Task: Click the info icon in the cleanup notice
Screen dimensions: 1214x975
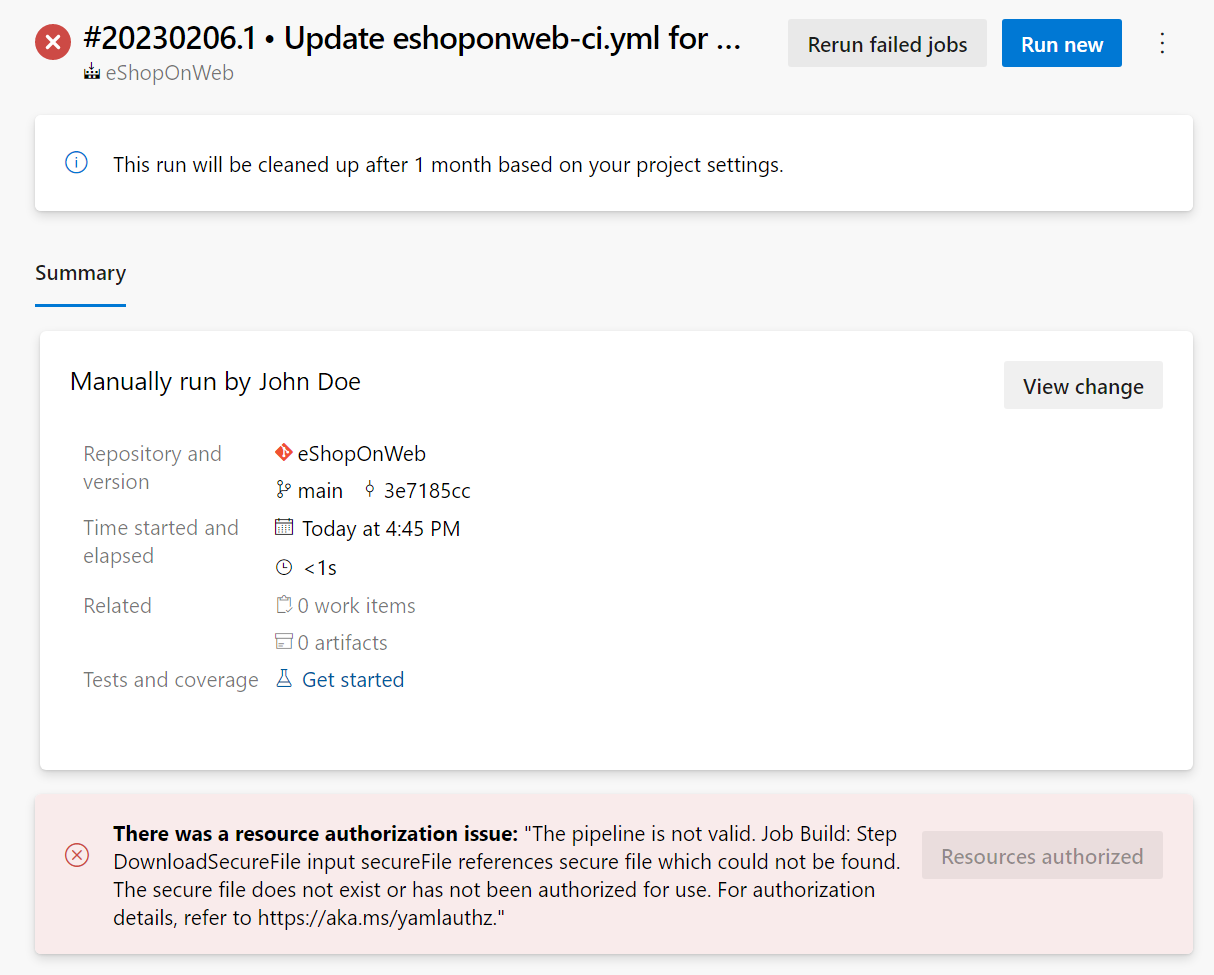Action: click(x=76, y=162)
